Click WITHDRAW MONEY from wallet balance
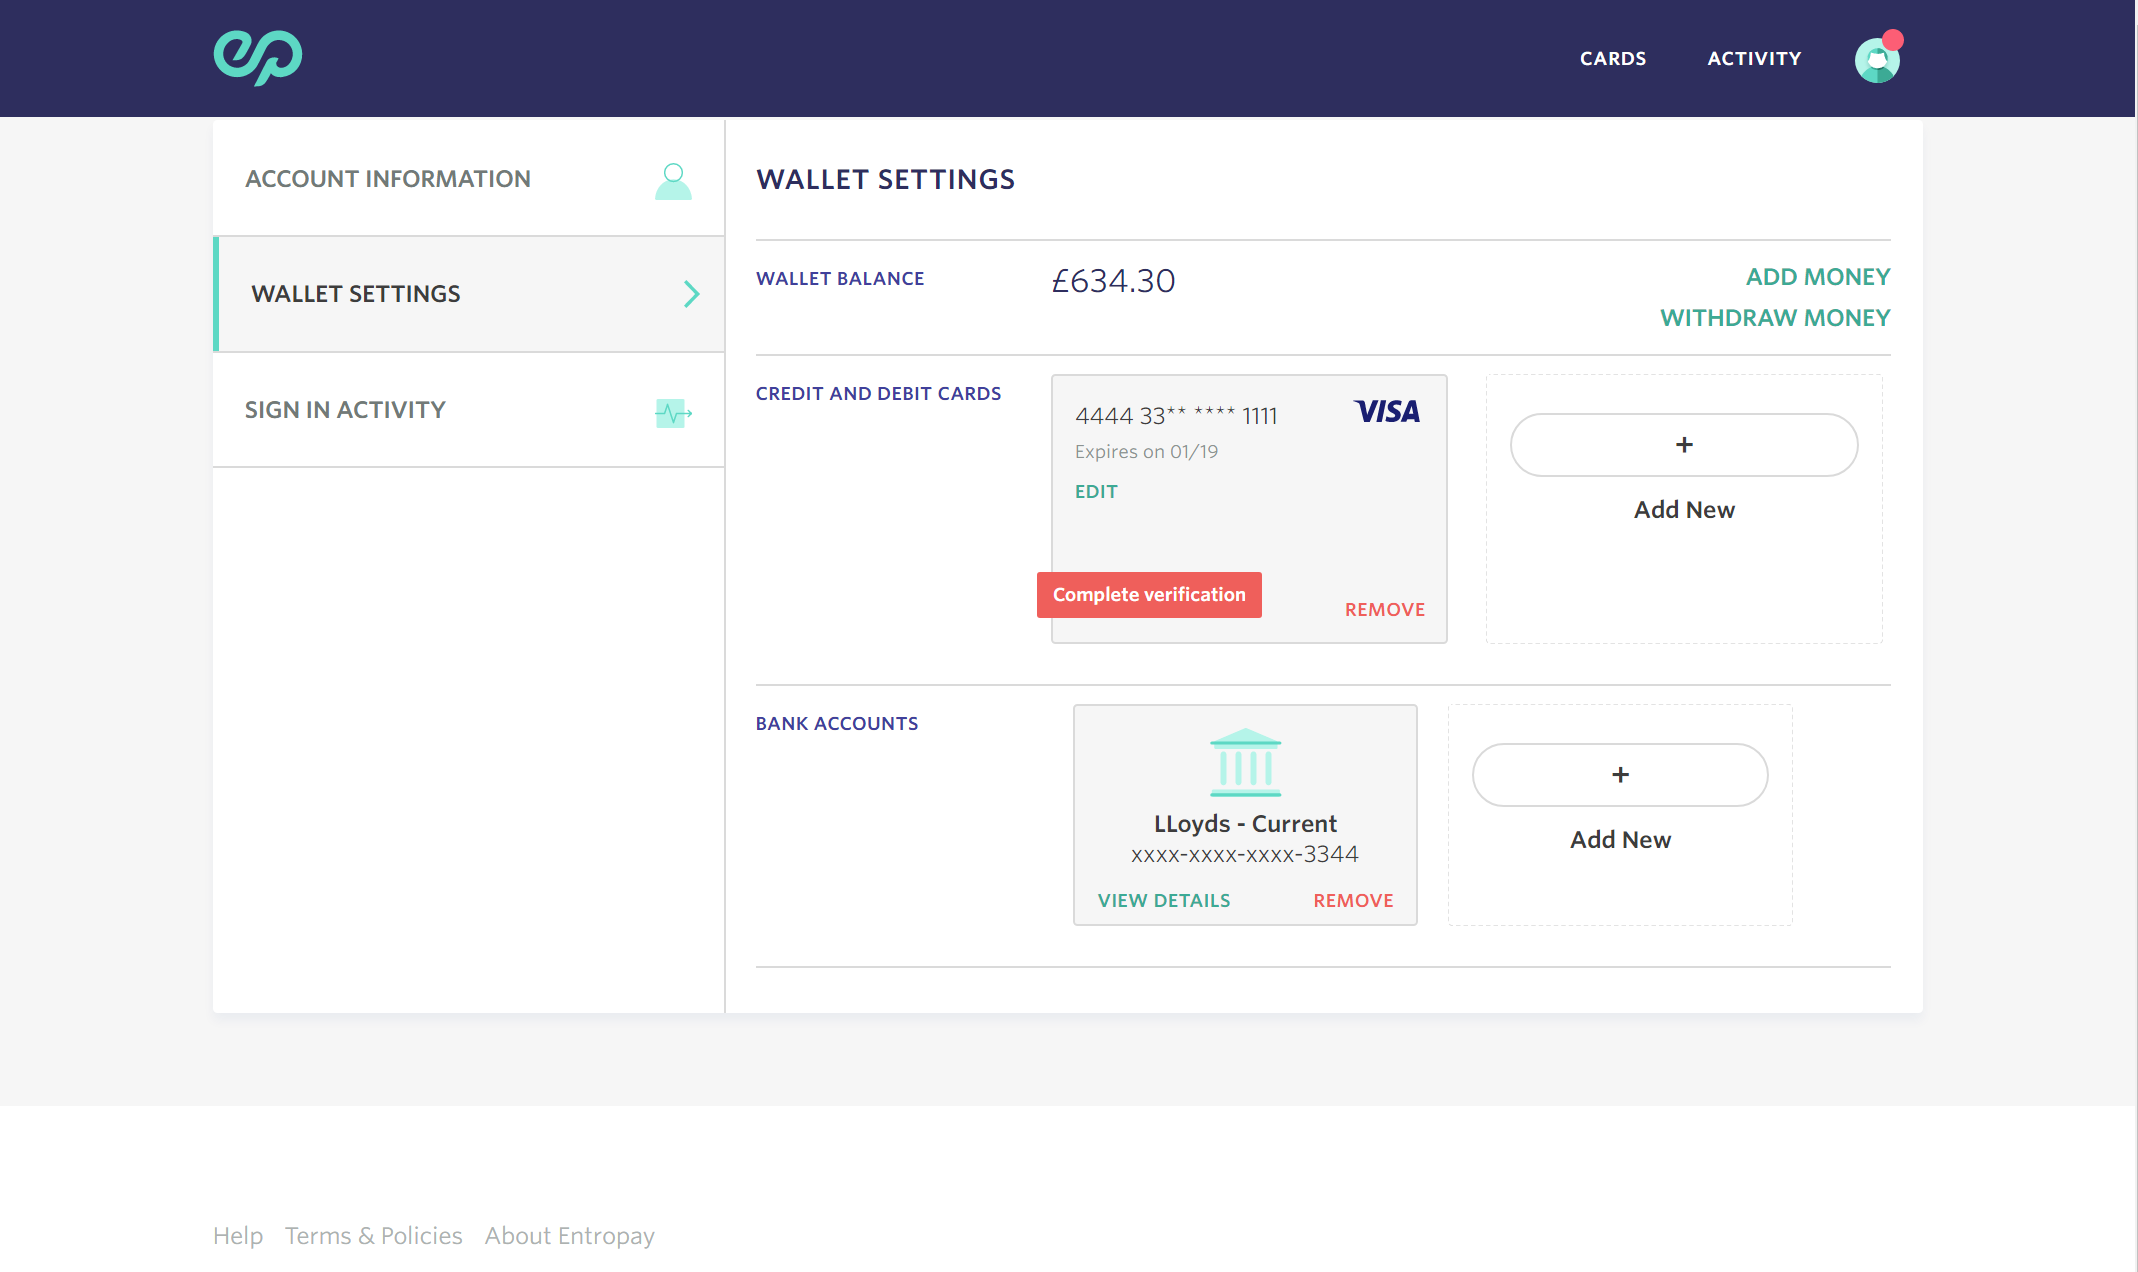Screen dimensions: 2138x1272 (1774, 318)
